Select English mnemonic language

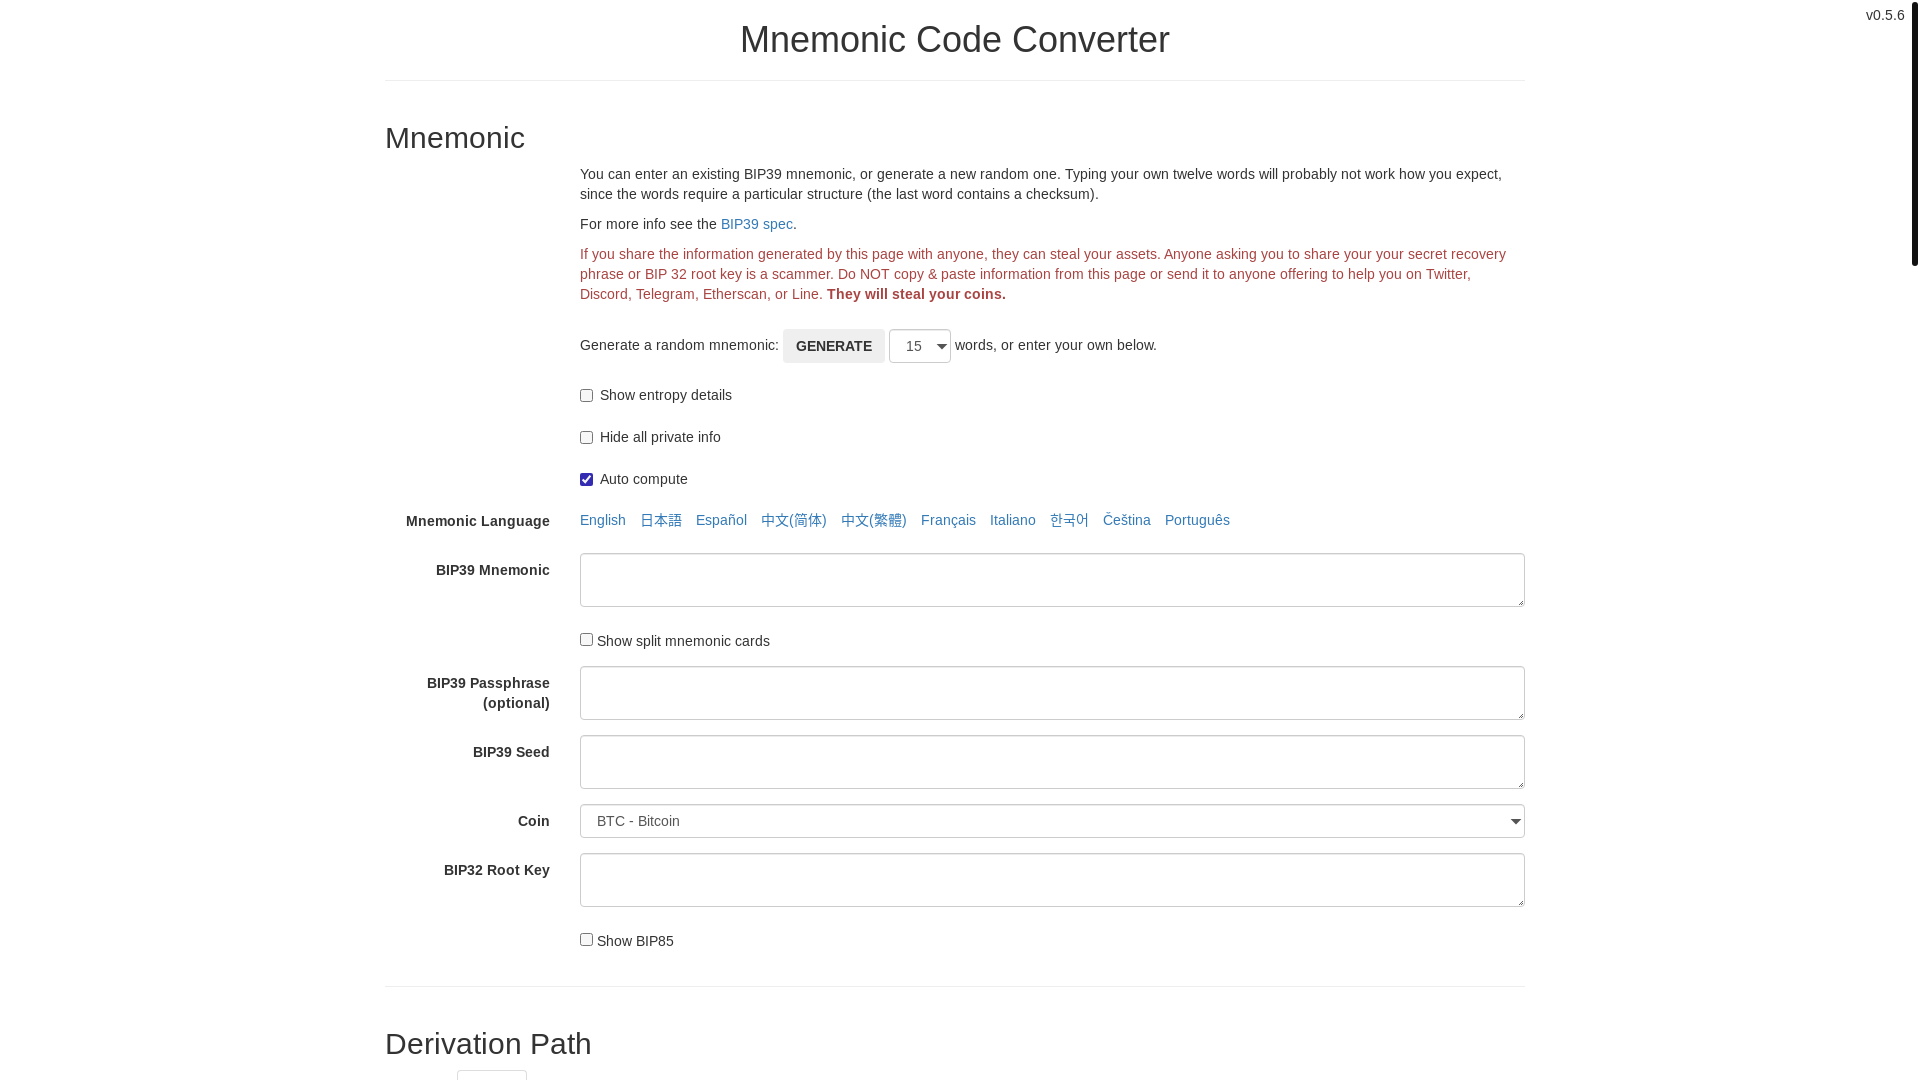click(602, 520)
